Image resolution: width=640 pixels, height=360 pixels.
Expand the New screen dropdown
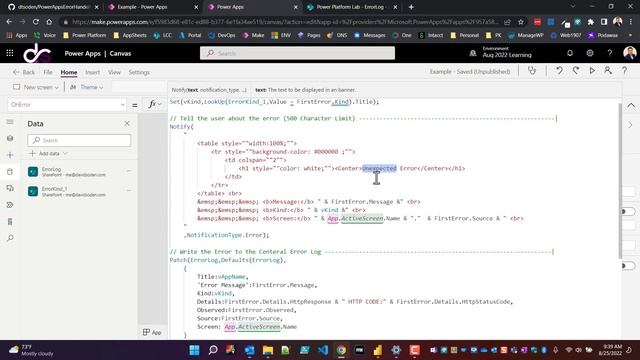57,87
